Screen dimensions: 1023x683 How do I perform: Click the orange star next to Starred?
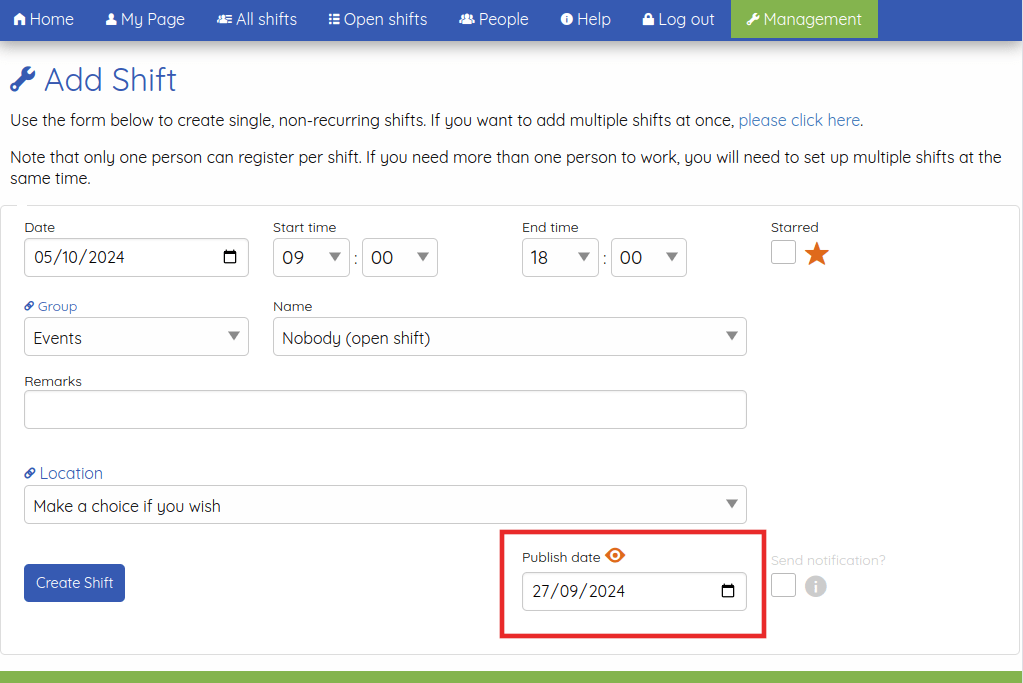pos(816,253)
